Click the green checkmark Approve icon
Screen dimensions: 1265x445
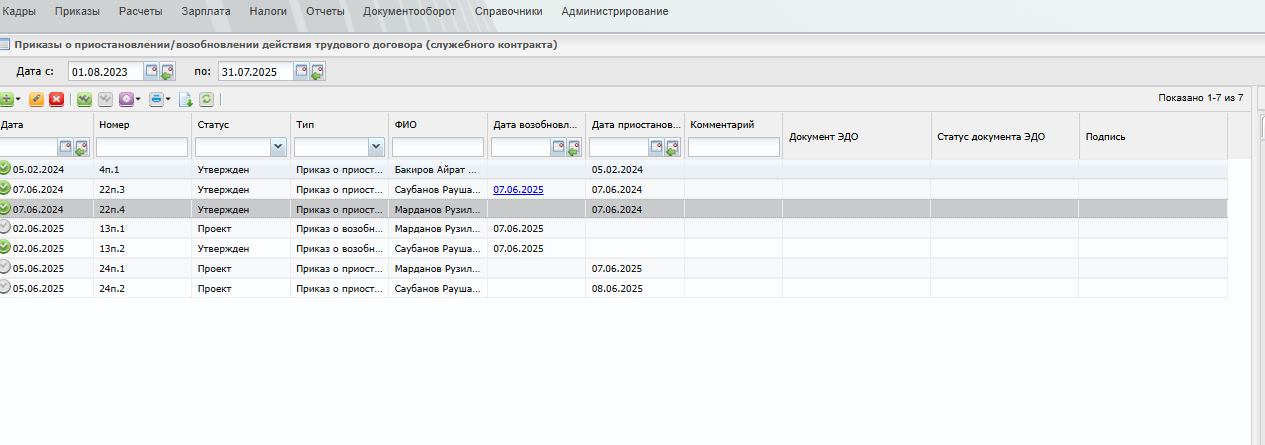coord(85,99)
